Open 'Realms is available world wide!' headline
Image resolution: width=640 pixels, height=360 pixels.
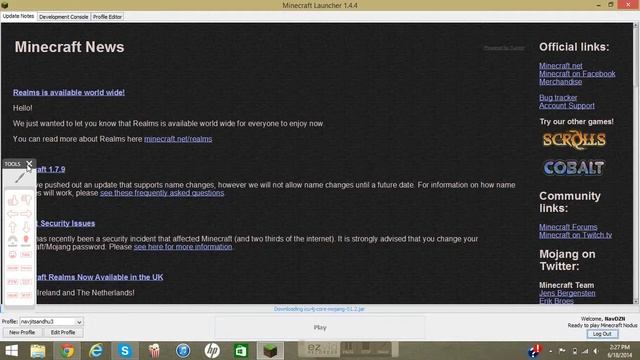[x=69, y=93]
